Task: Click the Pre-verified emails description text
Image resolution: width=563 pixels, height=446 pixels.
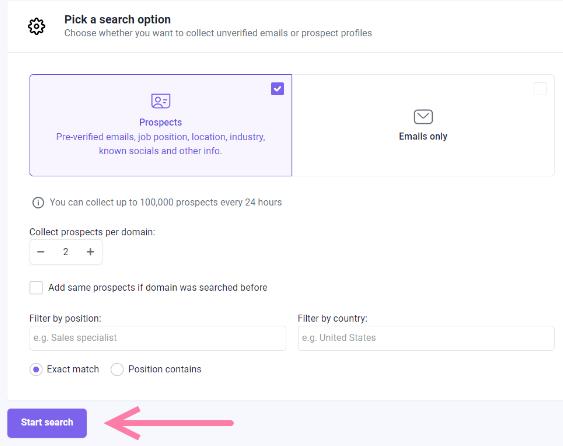Action: 160,144
